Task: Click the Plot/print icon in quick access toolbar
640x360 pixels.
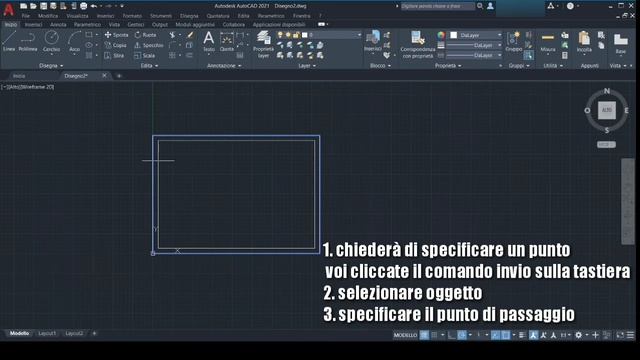Action: click(83, 6)
